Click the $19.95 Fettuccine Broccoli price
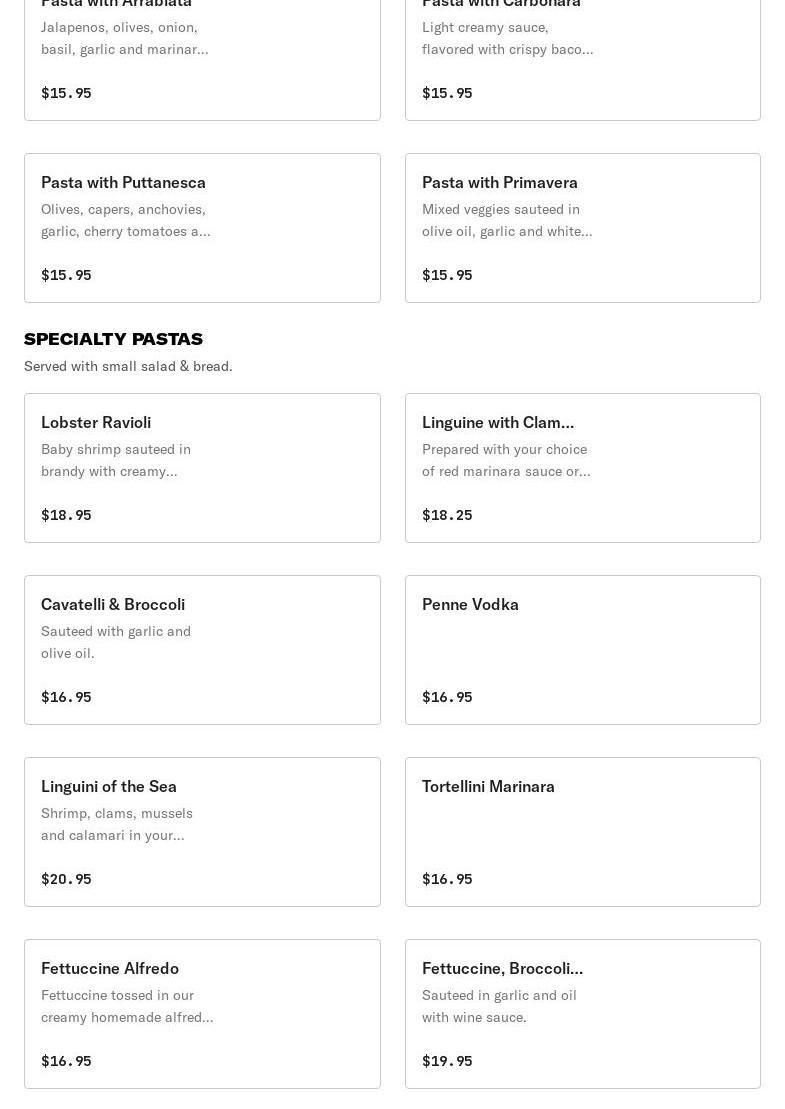Screen dimensions: 785x1109 coord(447,1061)
